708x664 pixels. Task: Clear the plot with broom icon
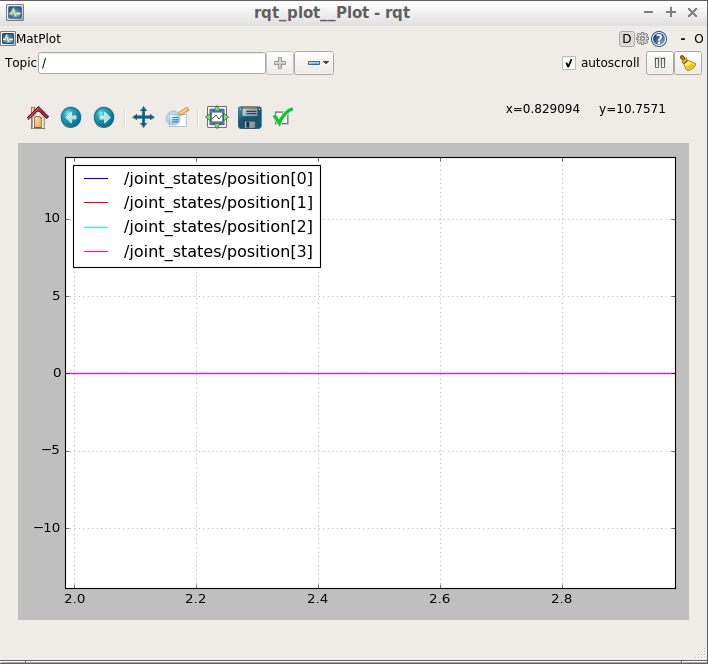688,63
